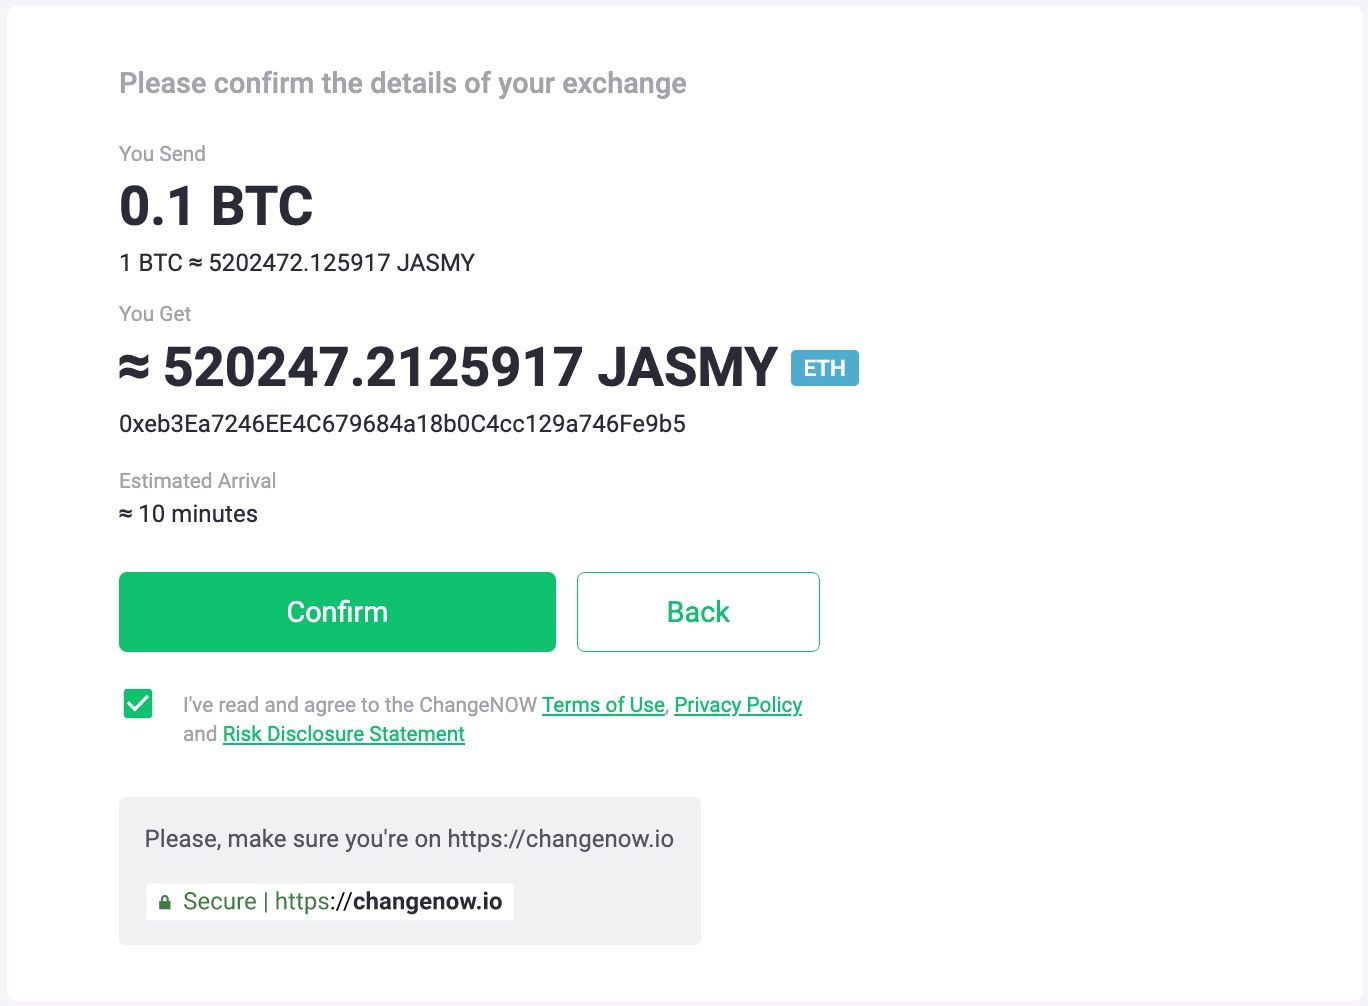Image resolution: width=1368 pixels, height=1006 pixels.
Task: Click the 1 BTC exchange rate line
Action: (297, 263)
